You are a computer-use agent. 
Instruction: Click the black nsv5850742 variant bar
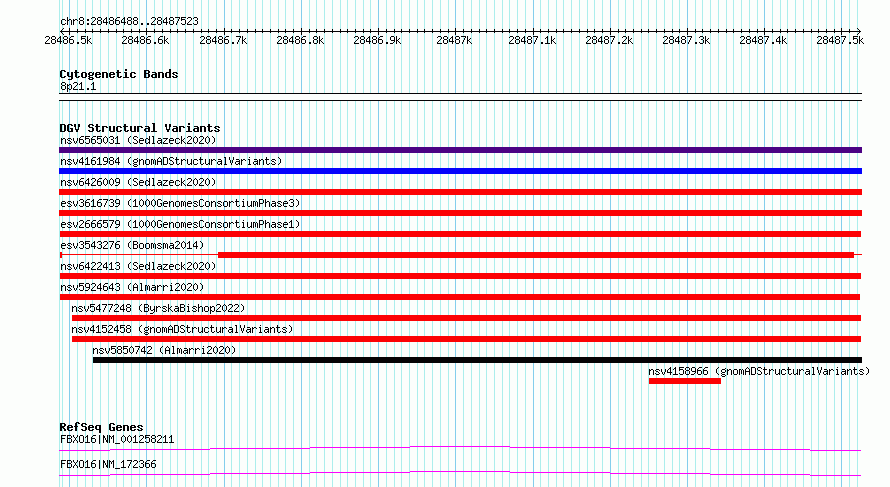[477, 360]
